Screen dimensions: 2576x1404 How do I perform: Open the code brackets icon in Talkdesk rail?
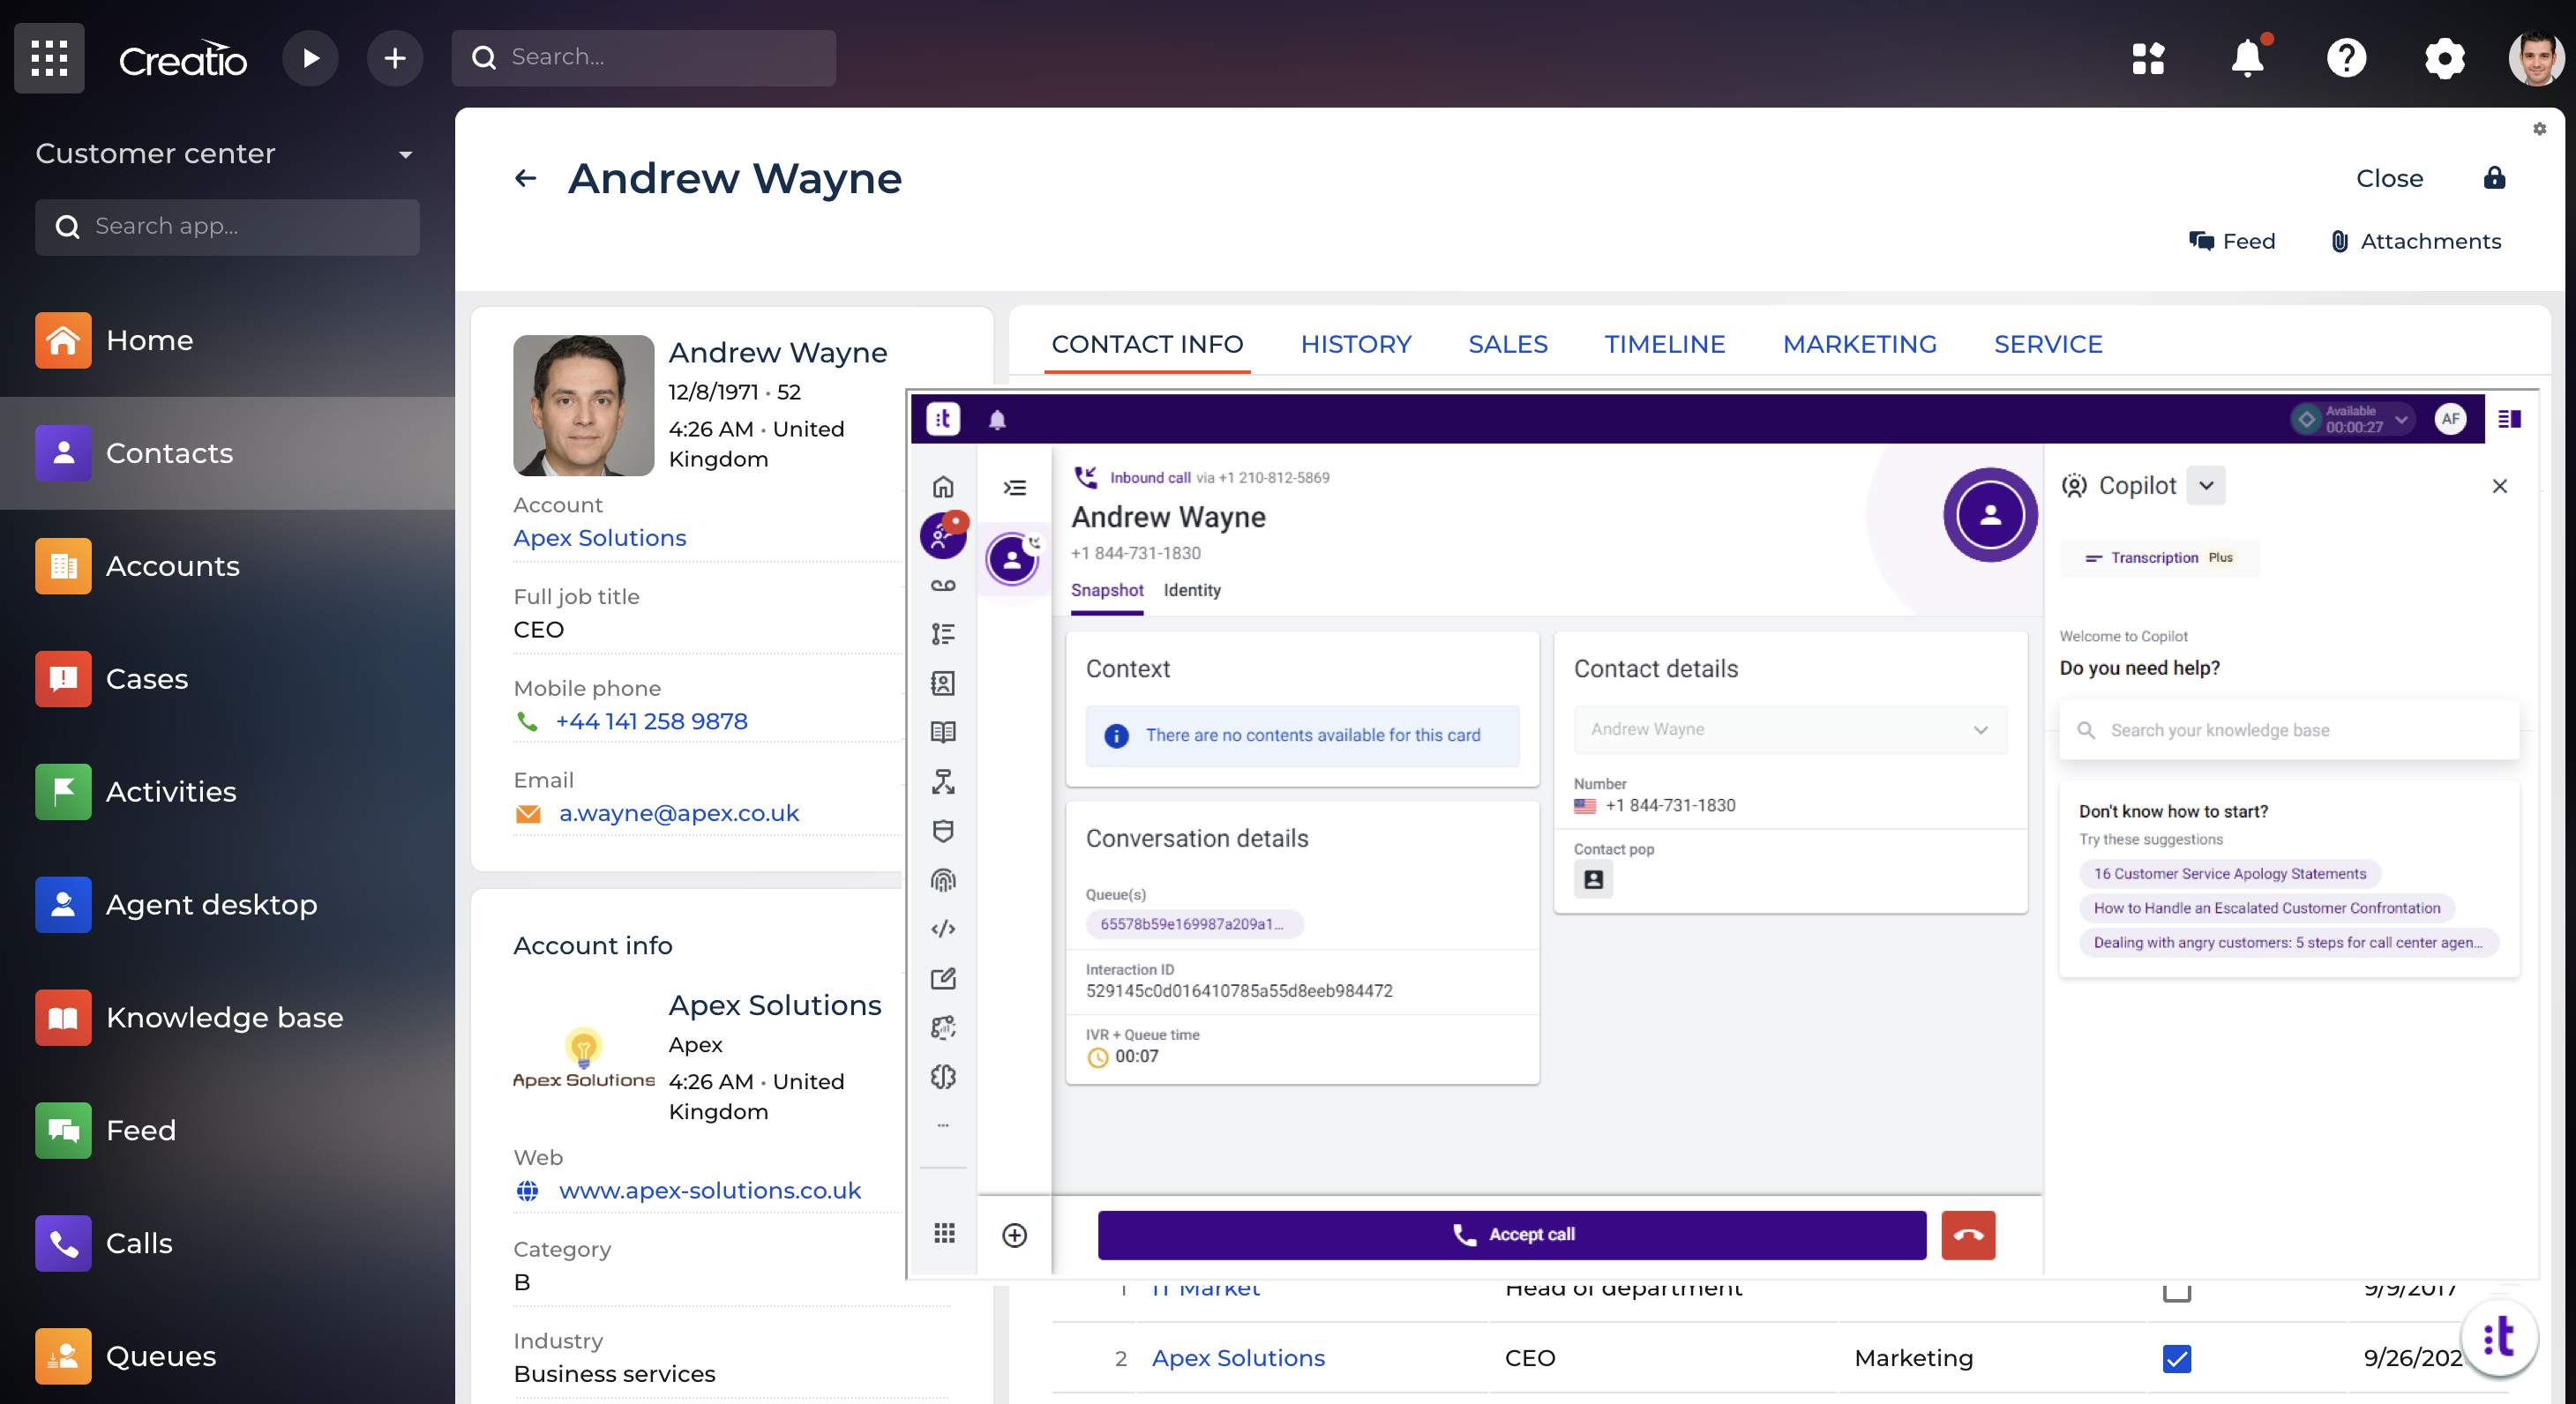943,929
